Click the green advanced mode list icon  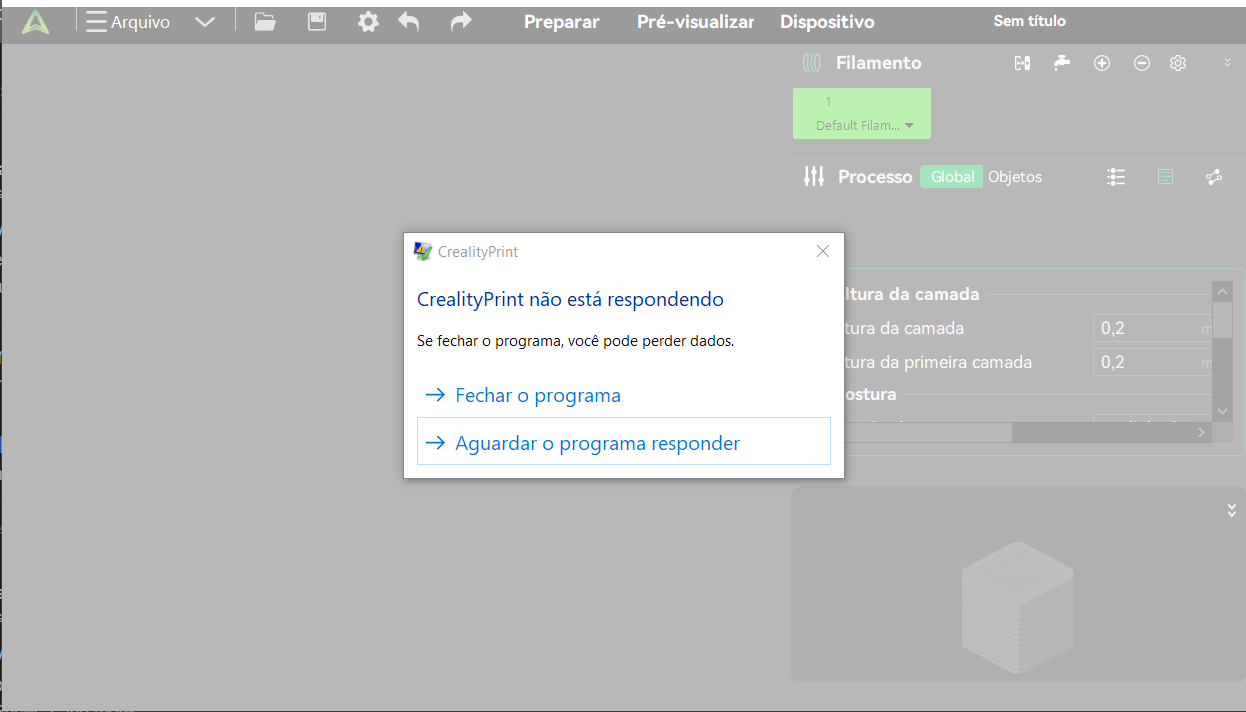coord(1165,177)
